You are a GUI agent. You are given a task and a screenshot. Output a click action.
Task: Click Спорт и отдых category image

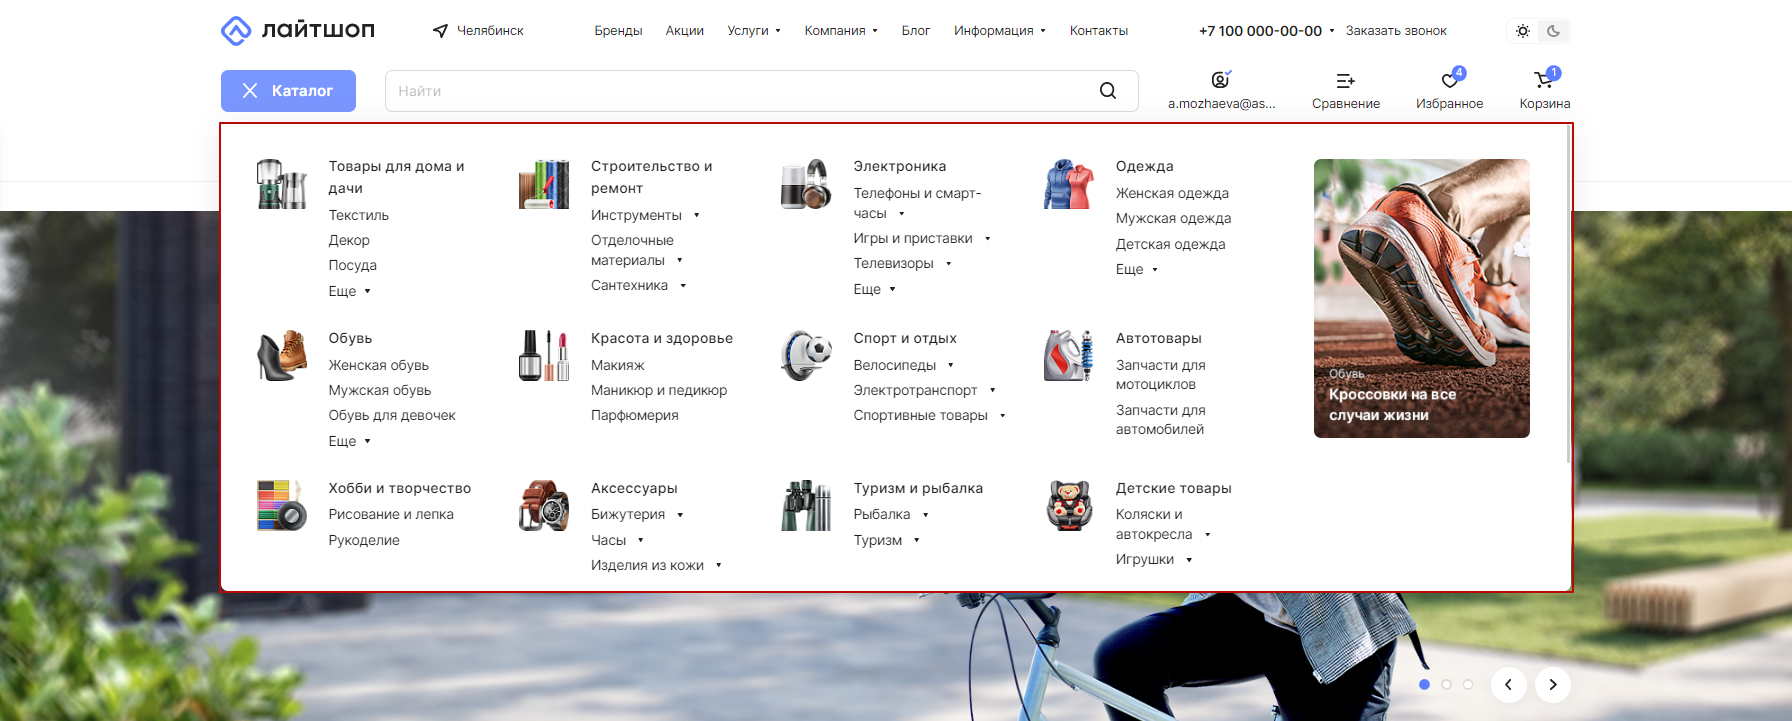[806, 356]
